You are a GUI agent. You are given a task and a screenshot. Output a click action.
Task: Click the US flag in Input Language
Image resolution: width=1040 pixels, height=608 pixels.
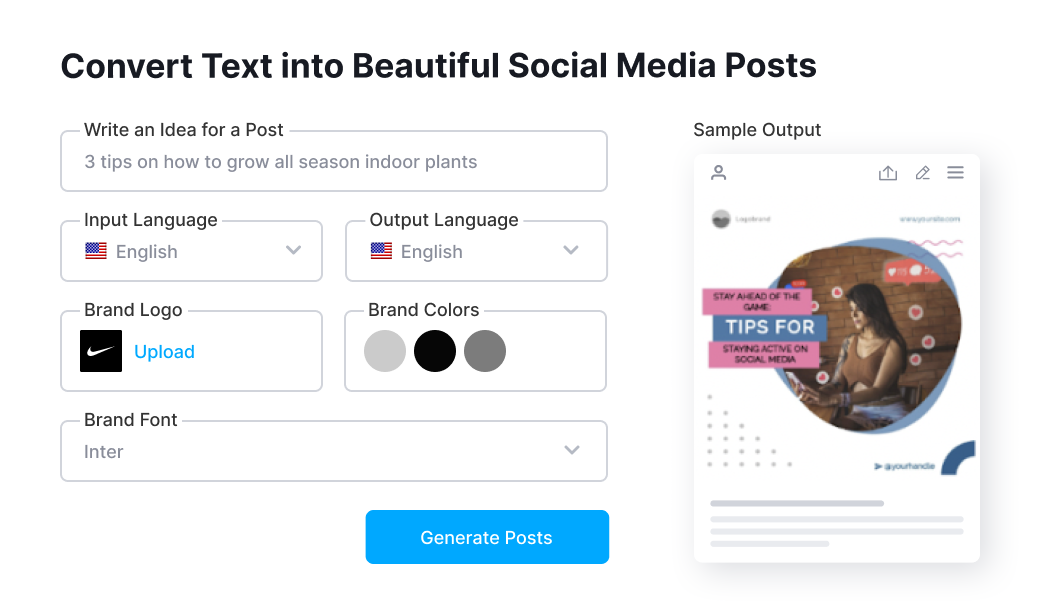[96, 251]
